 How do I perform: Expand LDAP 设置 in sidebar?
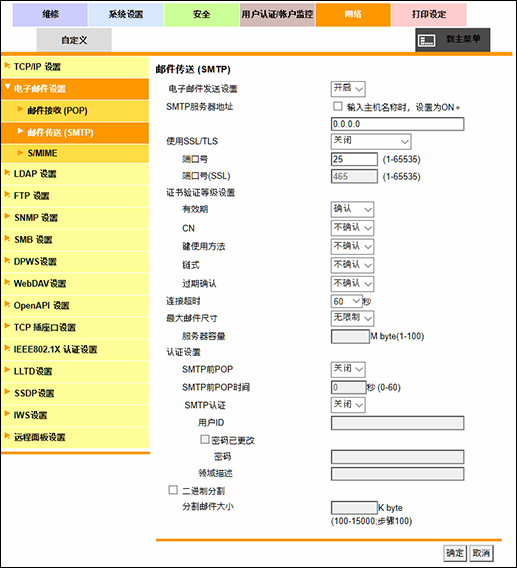(75, 174)
